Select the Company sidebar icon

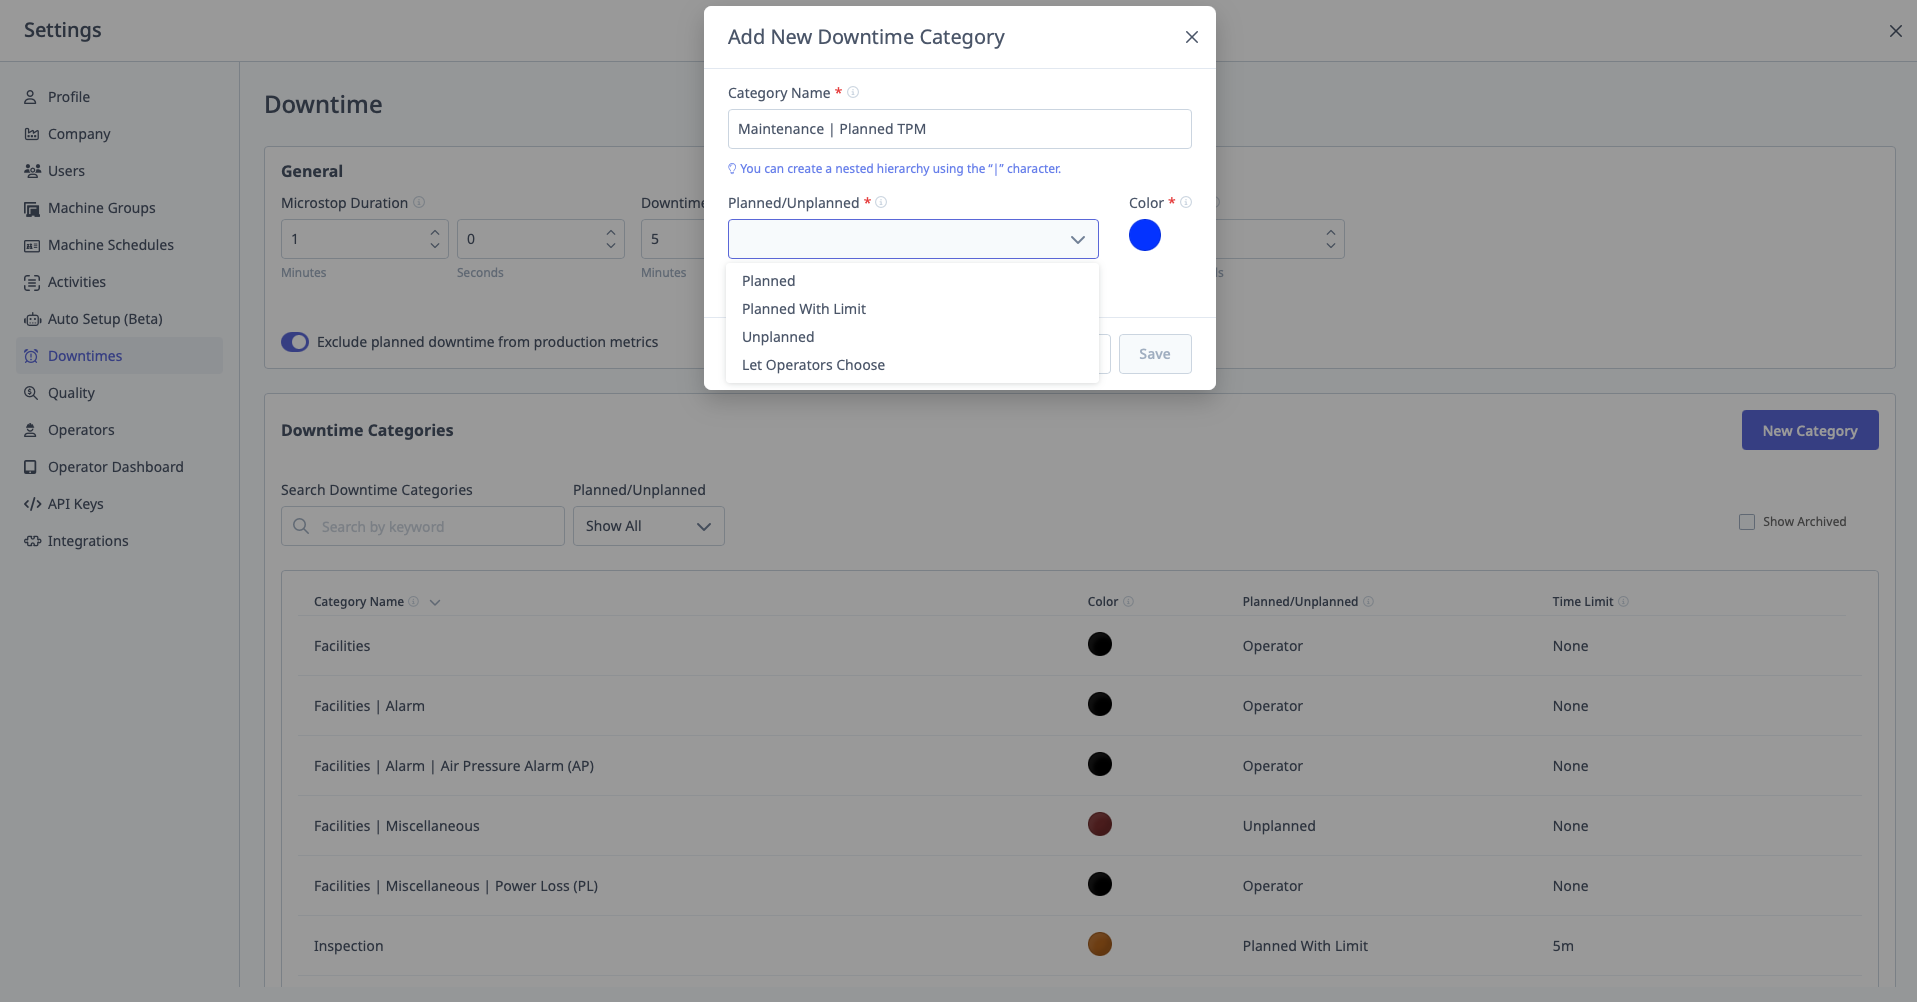[x=33, y=133]
